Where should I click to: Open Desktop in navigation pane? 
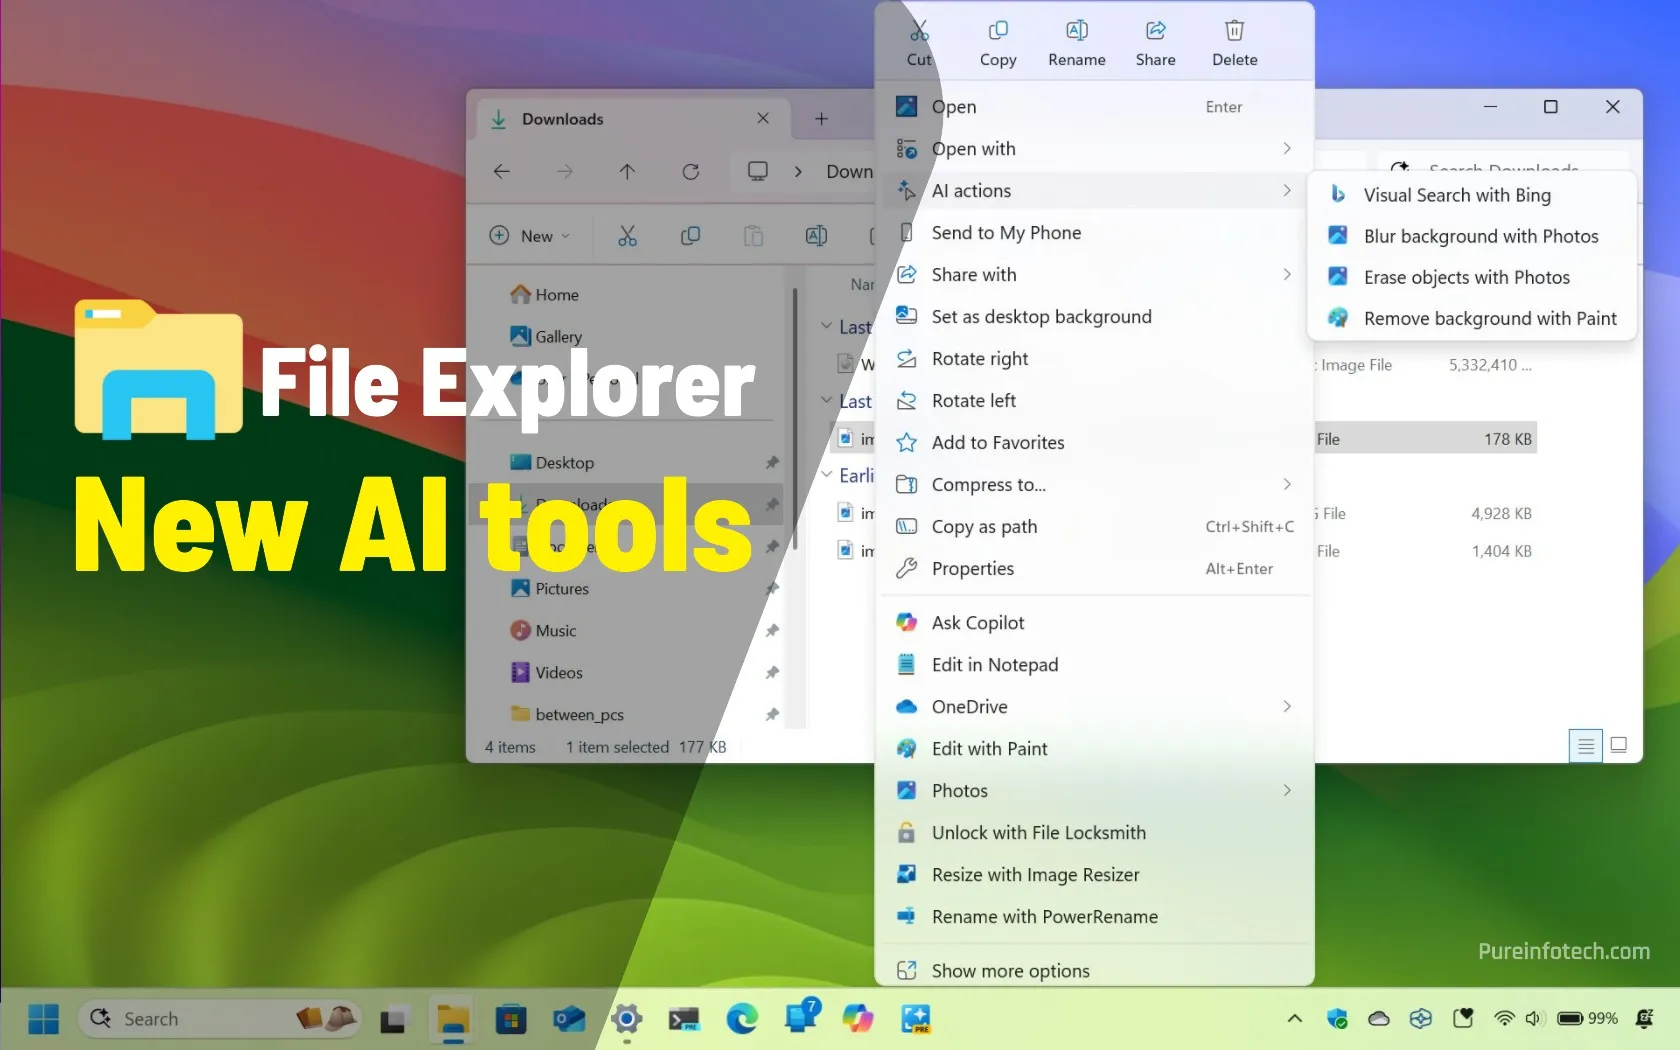coord(552,463)
